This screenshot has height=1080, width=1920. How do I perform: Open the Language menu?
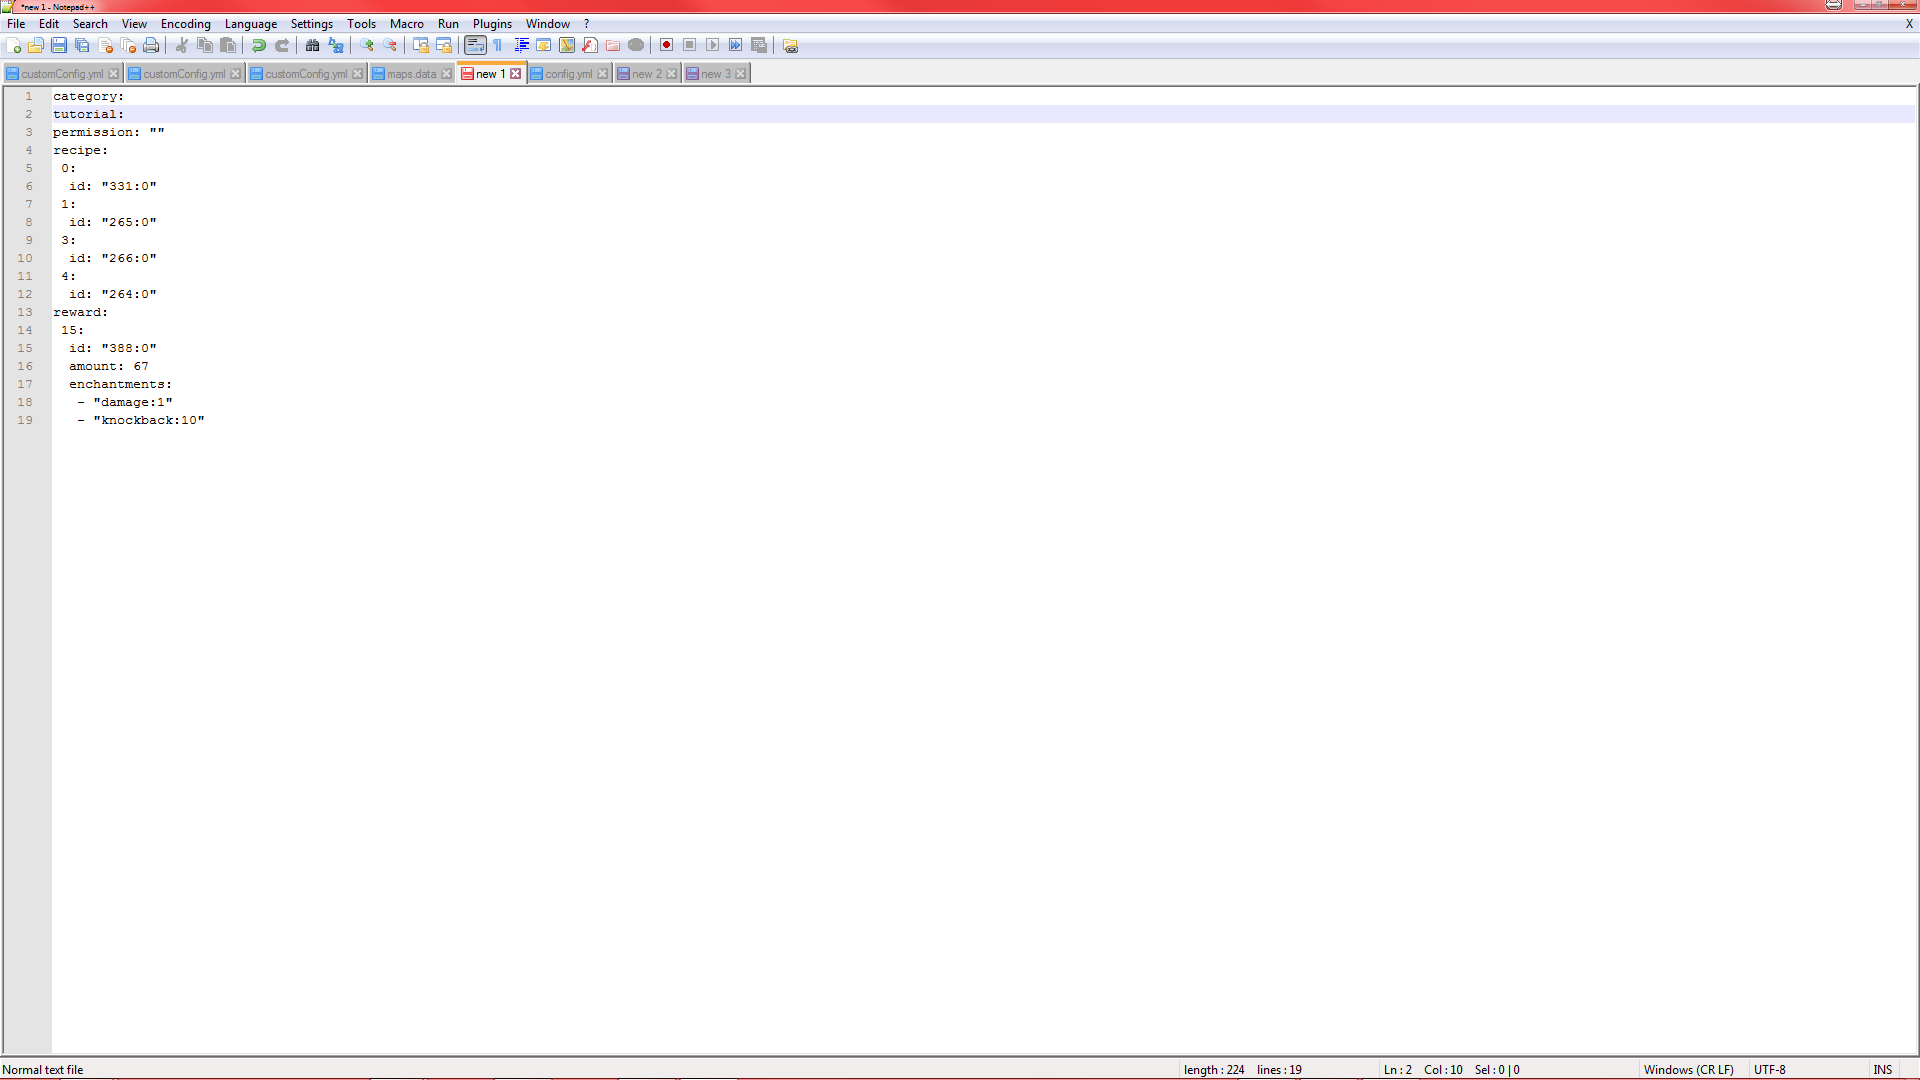pyautogui.click(x=251, y=24)
